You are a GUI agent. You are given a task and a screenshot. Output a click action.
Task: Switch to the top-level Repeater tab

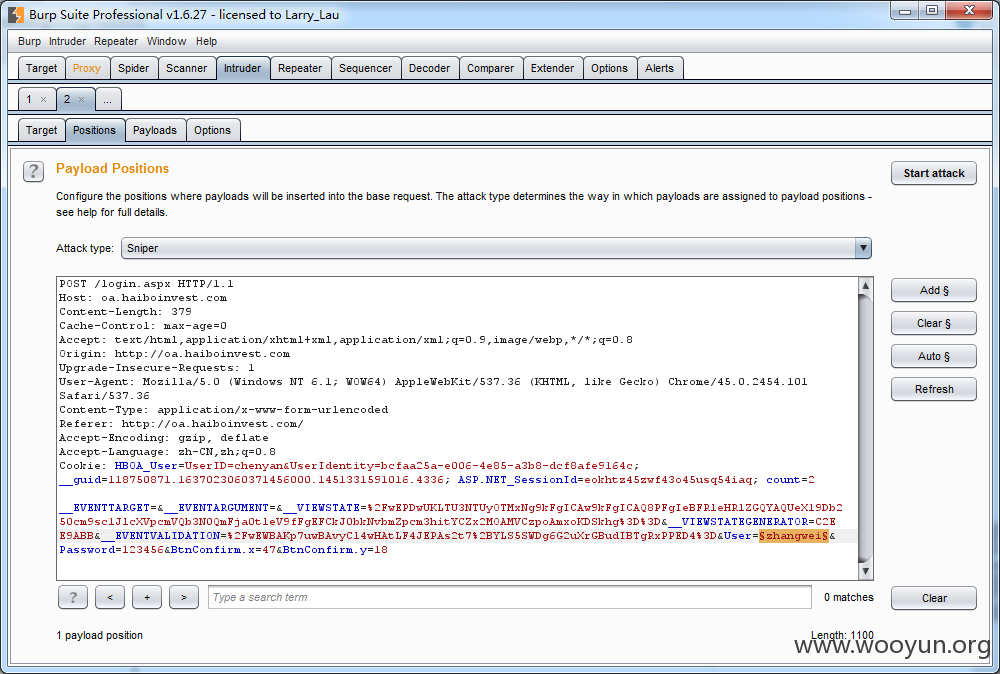pyautogui.click(x=300, y=68)
